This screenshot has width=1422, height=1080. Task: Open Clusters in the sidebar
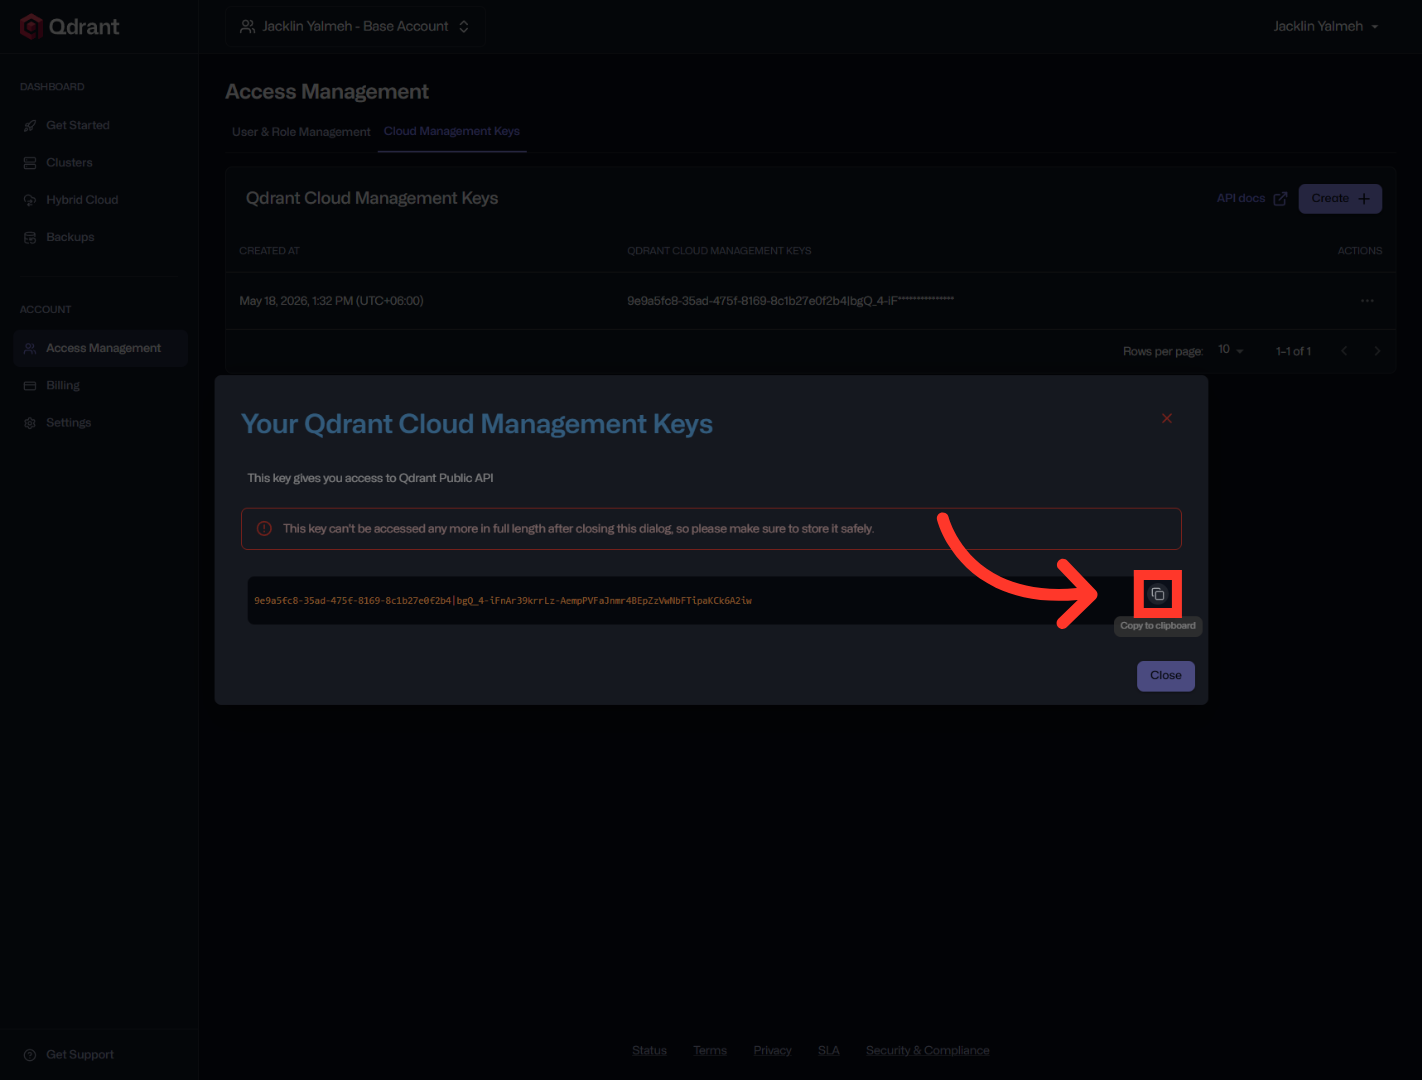point(69,163)
